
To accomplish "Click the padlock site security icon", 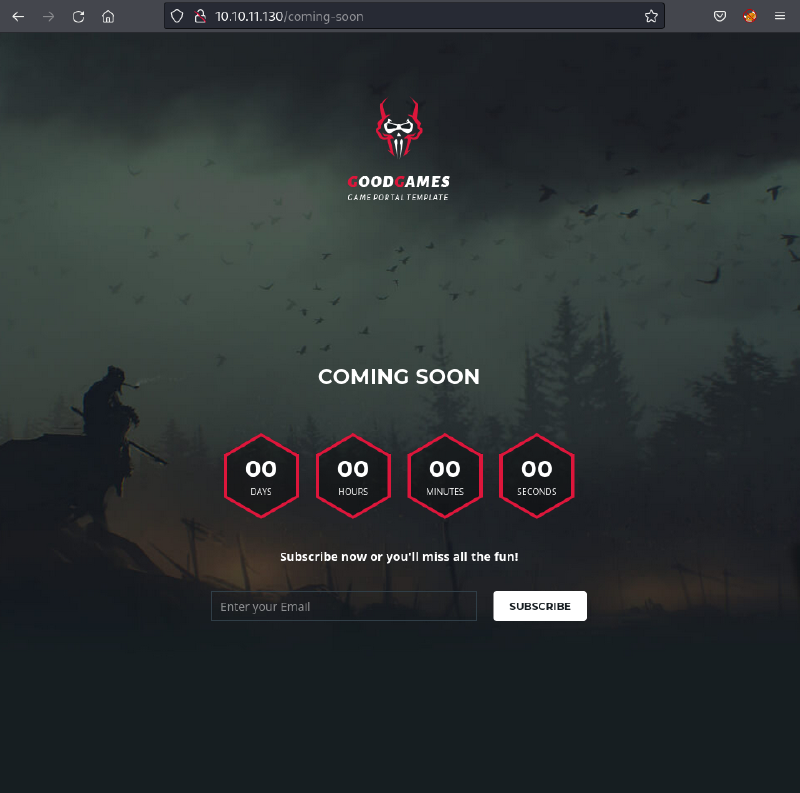I will coord(199,16).
